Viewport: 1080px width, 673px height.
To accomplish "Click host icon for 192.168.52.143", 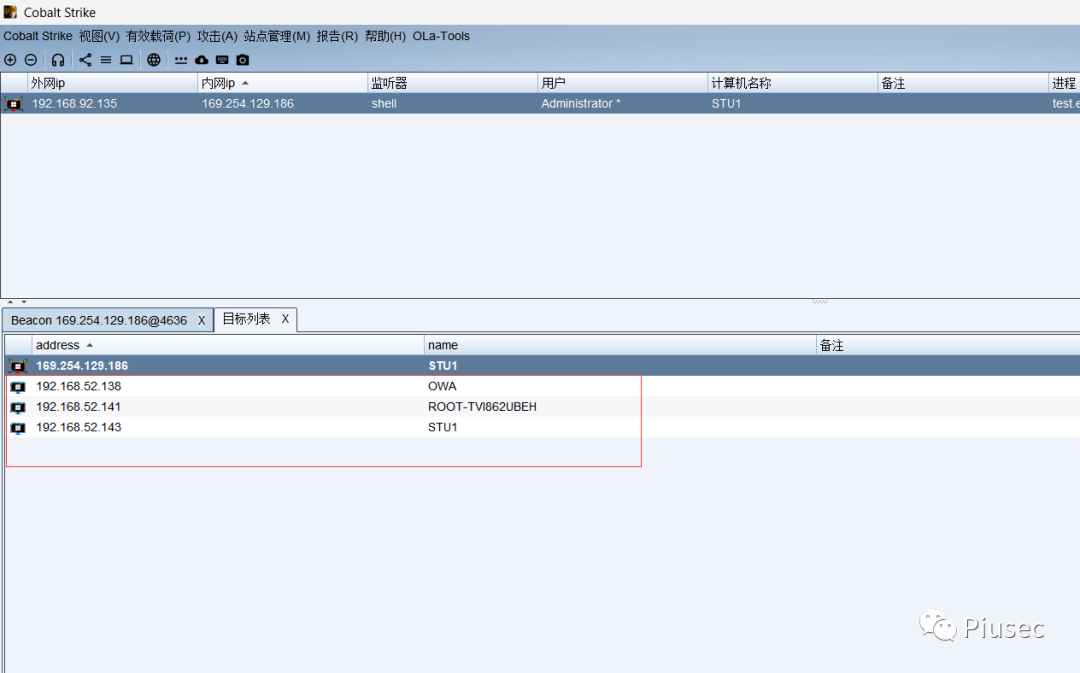I will 18,428.
